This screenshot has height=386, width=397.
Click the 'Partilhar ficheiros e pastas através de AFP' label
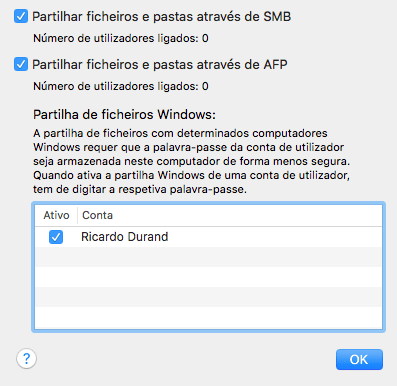160,64
